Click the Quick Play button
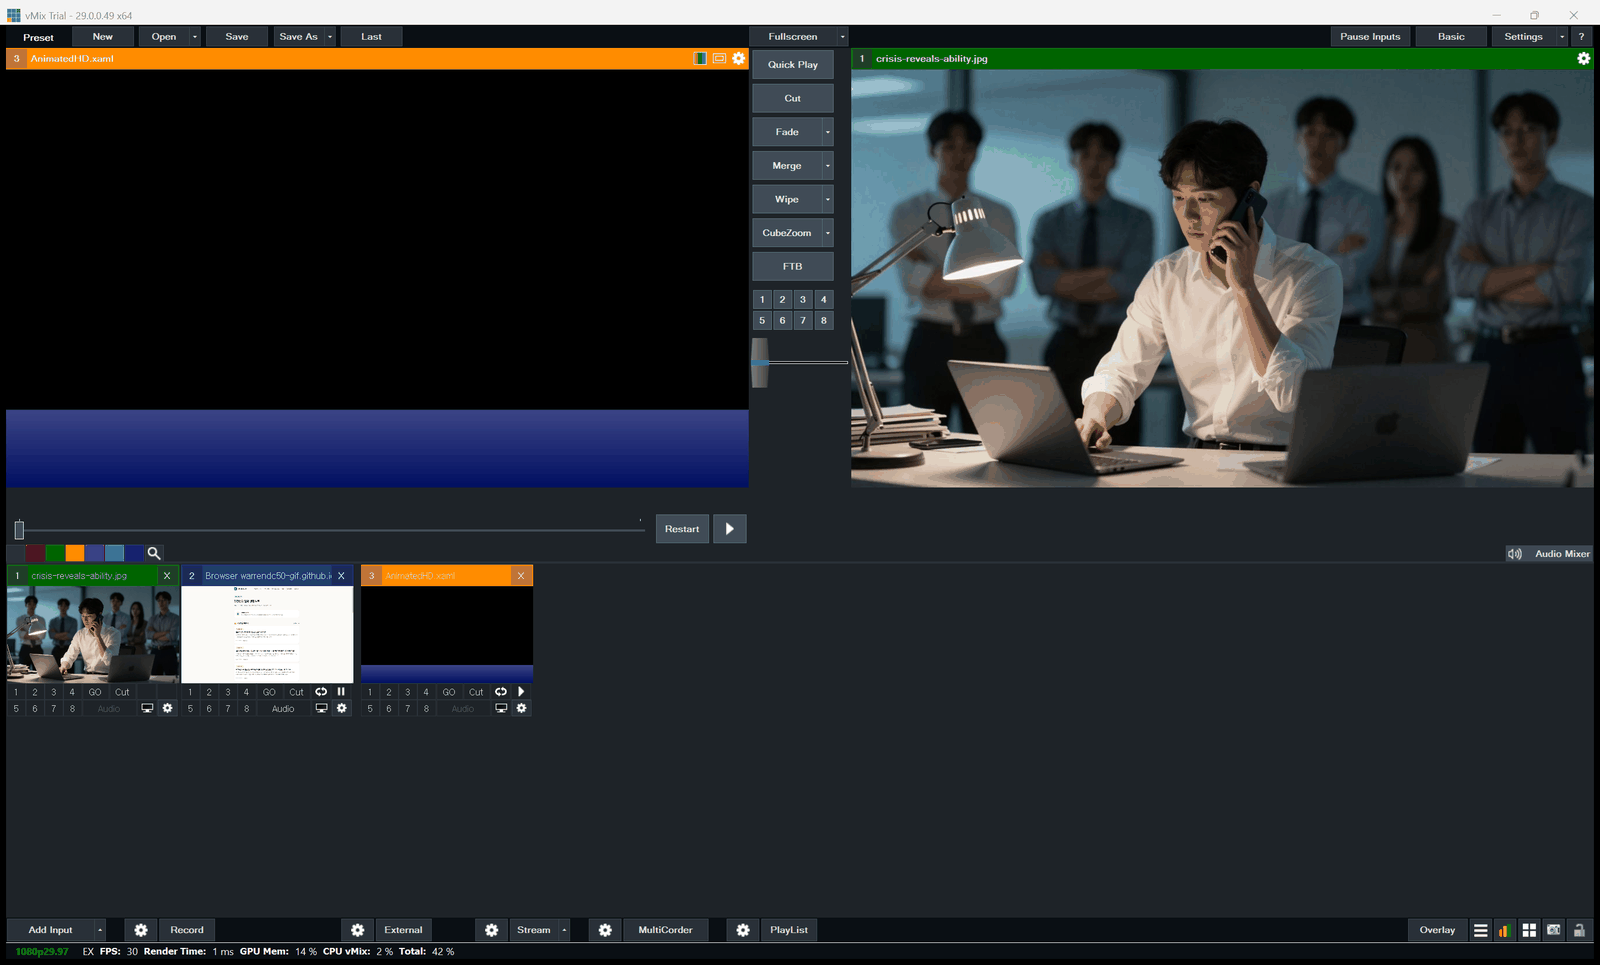The width and height of the screenshot is (1600, 965). [793, 65]
